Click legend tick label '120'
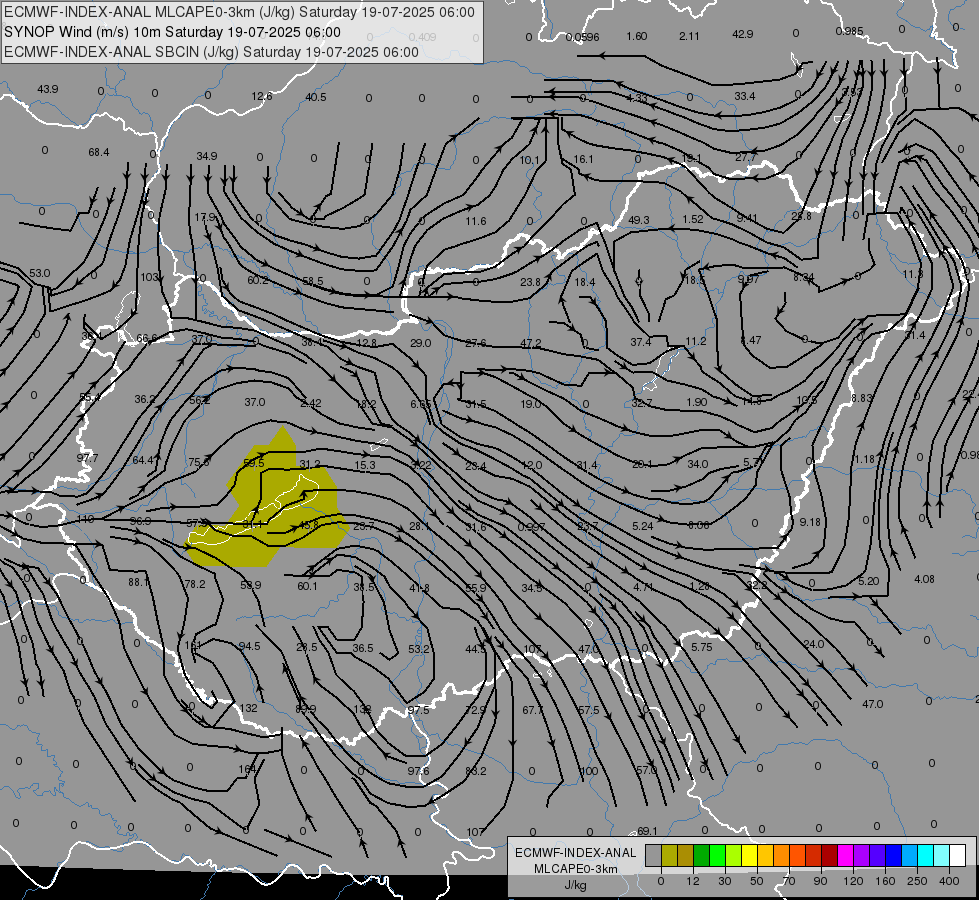Viewport: 979px width, 900px height. 853,881
